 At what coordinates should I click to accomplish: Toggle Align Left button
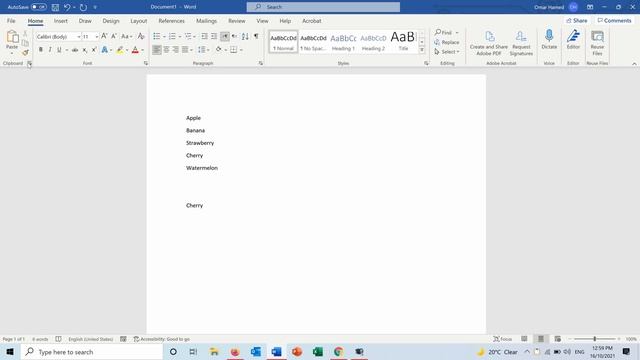click(x=156, y=50)
